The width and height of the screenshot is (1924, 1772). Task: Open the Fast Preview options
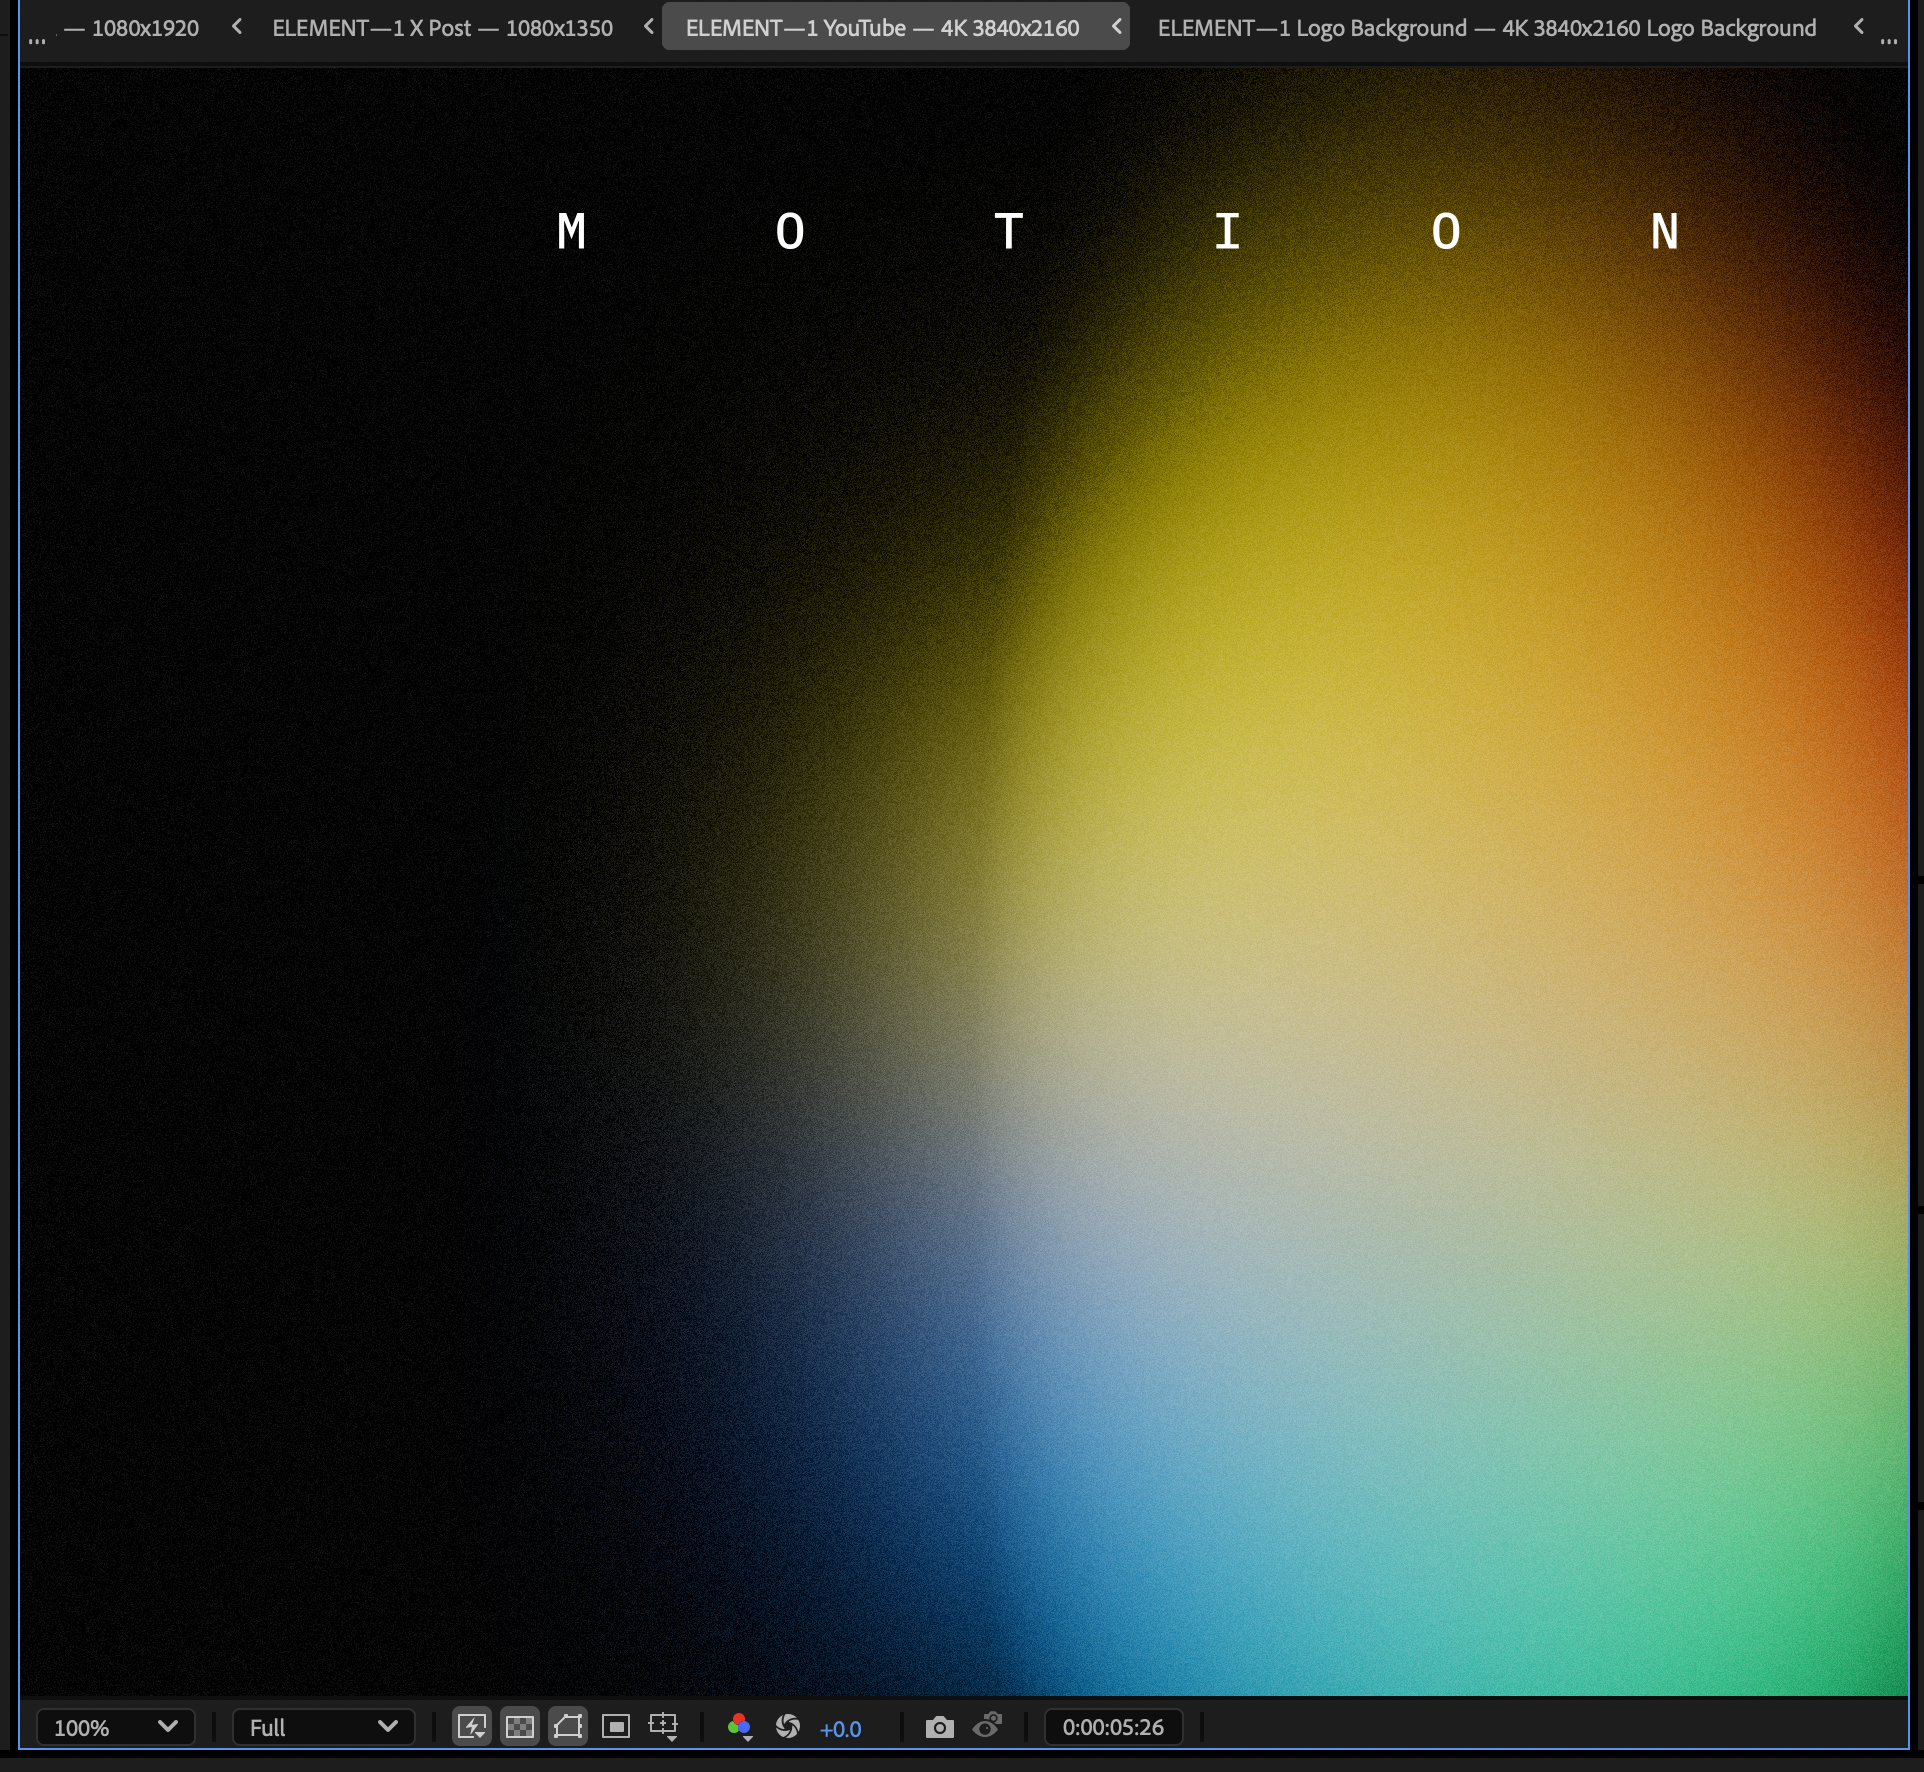[473, 1727]
